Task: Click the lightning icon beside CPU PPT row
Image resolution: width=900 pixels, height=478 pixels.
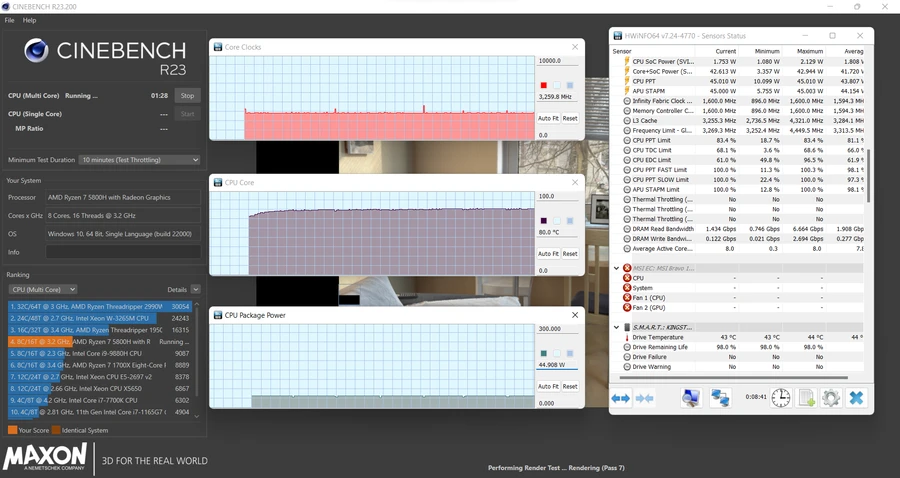Action: click(x=627, y=81)
